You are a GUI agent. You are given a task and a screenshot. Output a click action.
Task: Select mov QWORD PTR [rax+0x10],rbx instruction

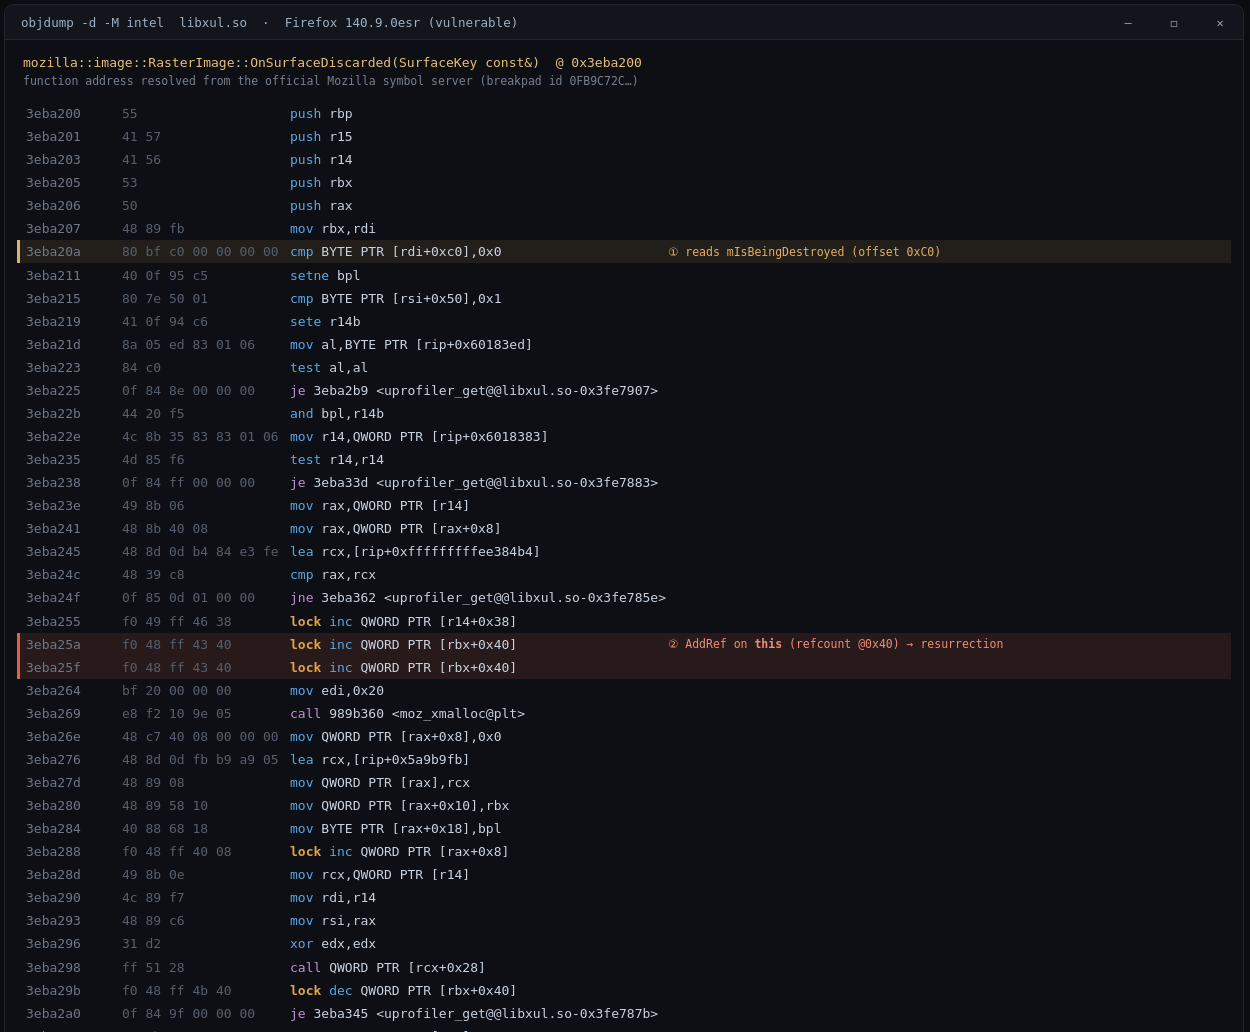pyautogui.click(x=400, y=805)
